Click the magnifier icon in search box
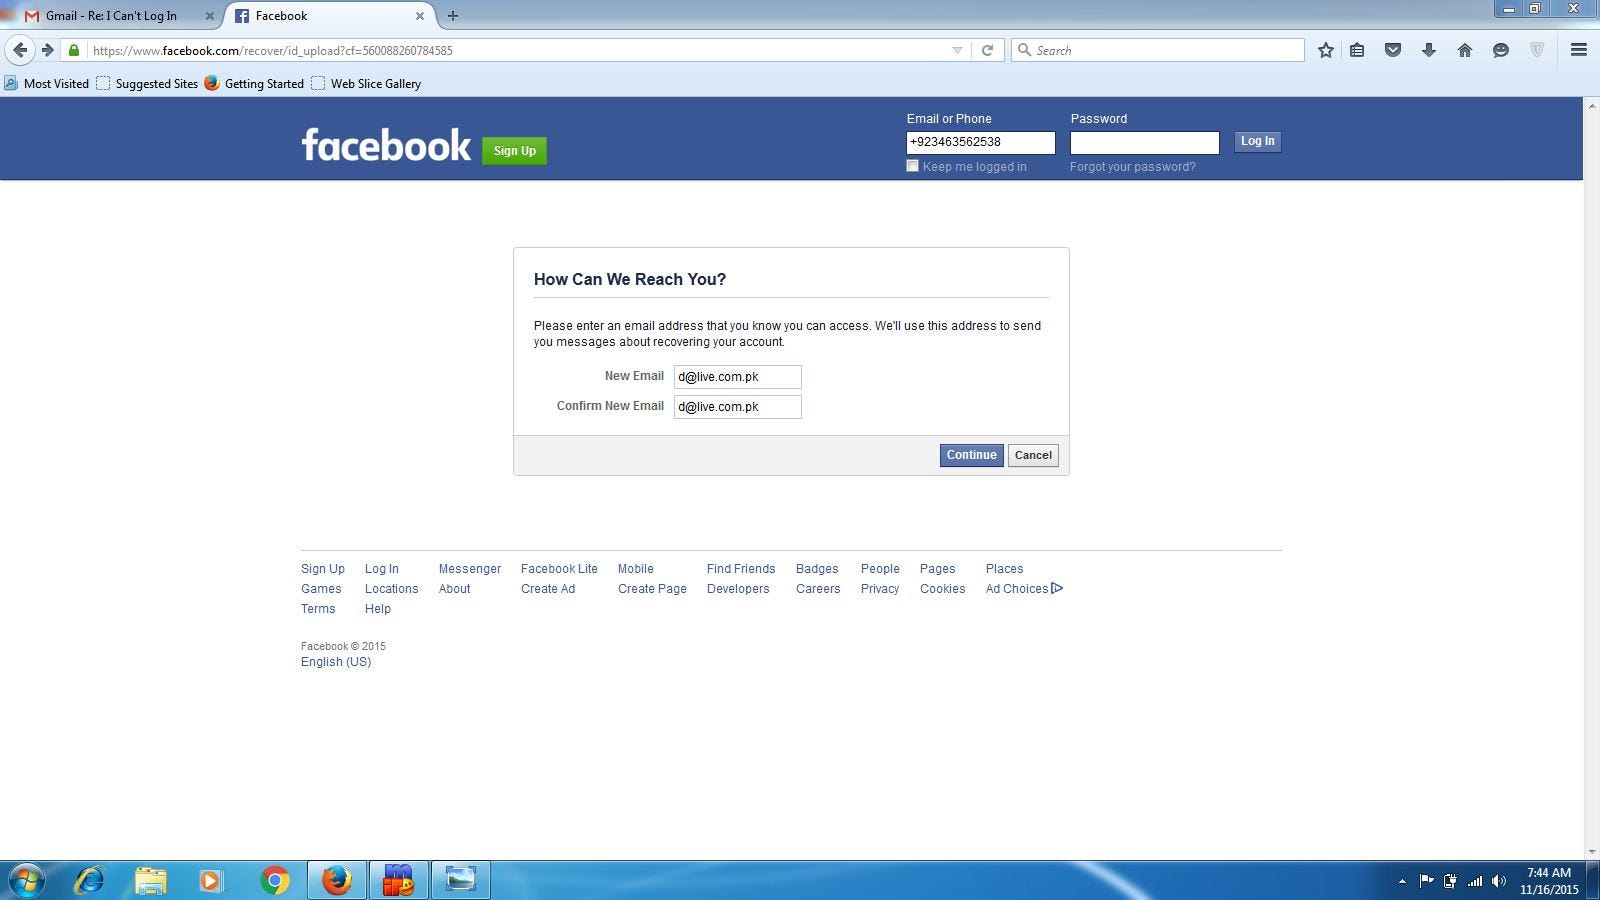 [1024, 50]
